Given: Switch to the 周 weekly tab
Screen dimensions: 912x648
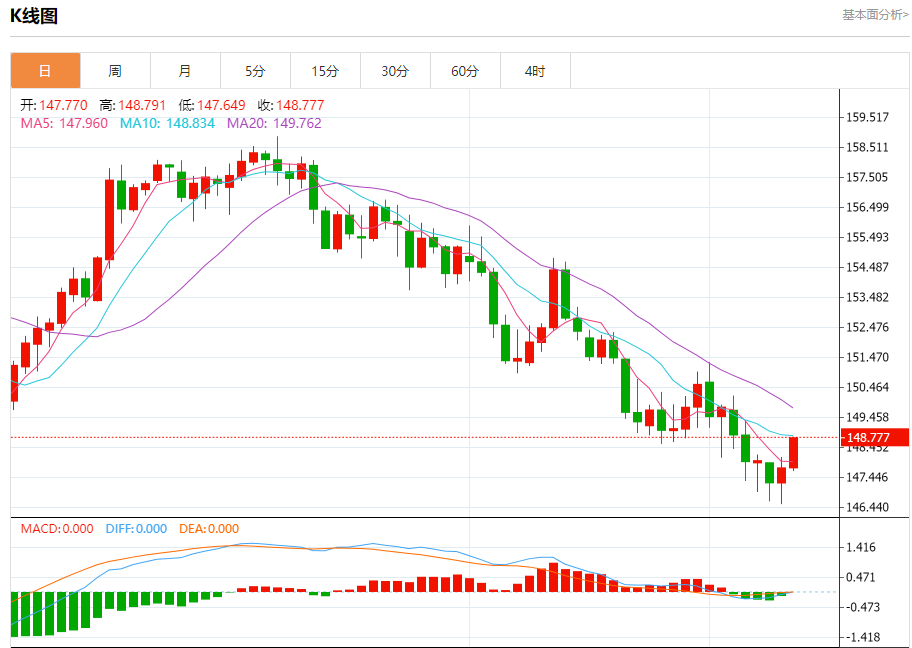Looking at the screenshot, I should [x=115, y=71].
